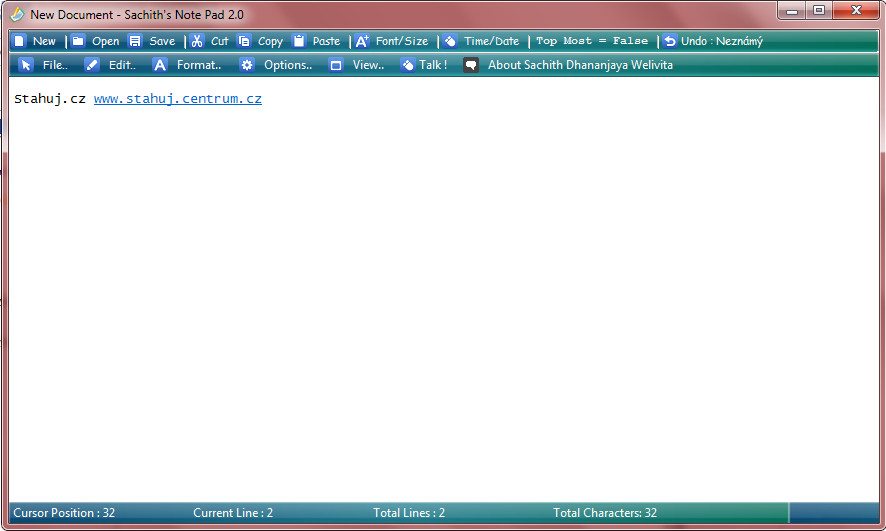Screen dimensions: 886x531
Task: Click the File menu pointer icon
Action: pyautogui.click(x=25, y=65)
